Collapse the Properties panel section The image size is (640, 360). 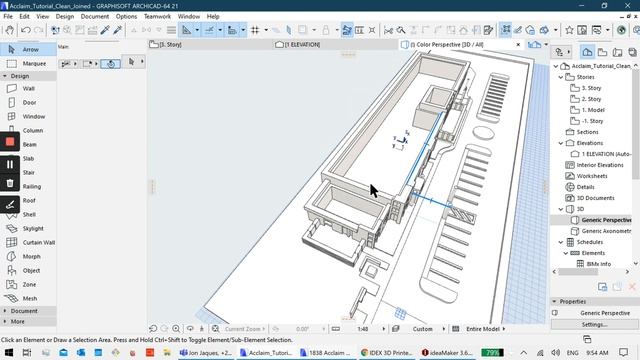point(554,302)
